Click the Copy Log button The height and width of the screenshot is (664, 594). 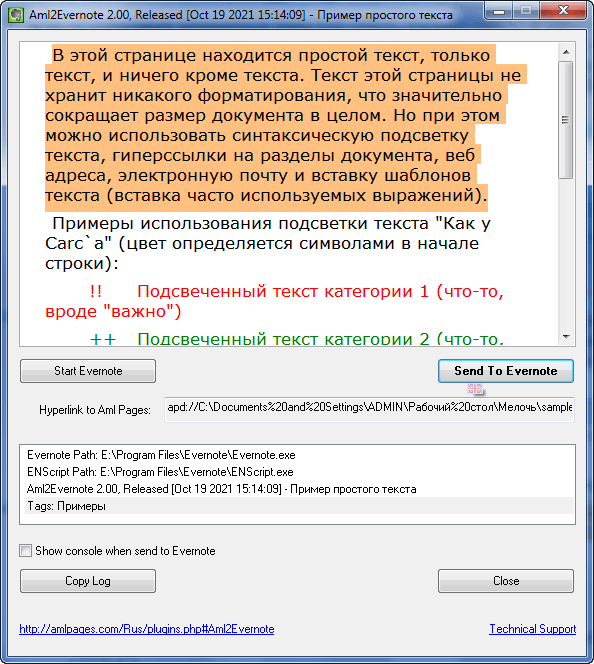(x=88, y=581)
